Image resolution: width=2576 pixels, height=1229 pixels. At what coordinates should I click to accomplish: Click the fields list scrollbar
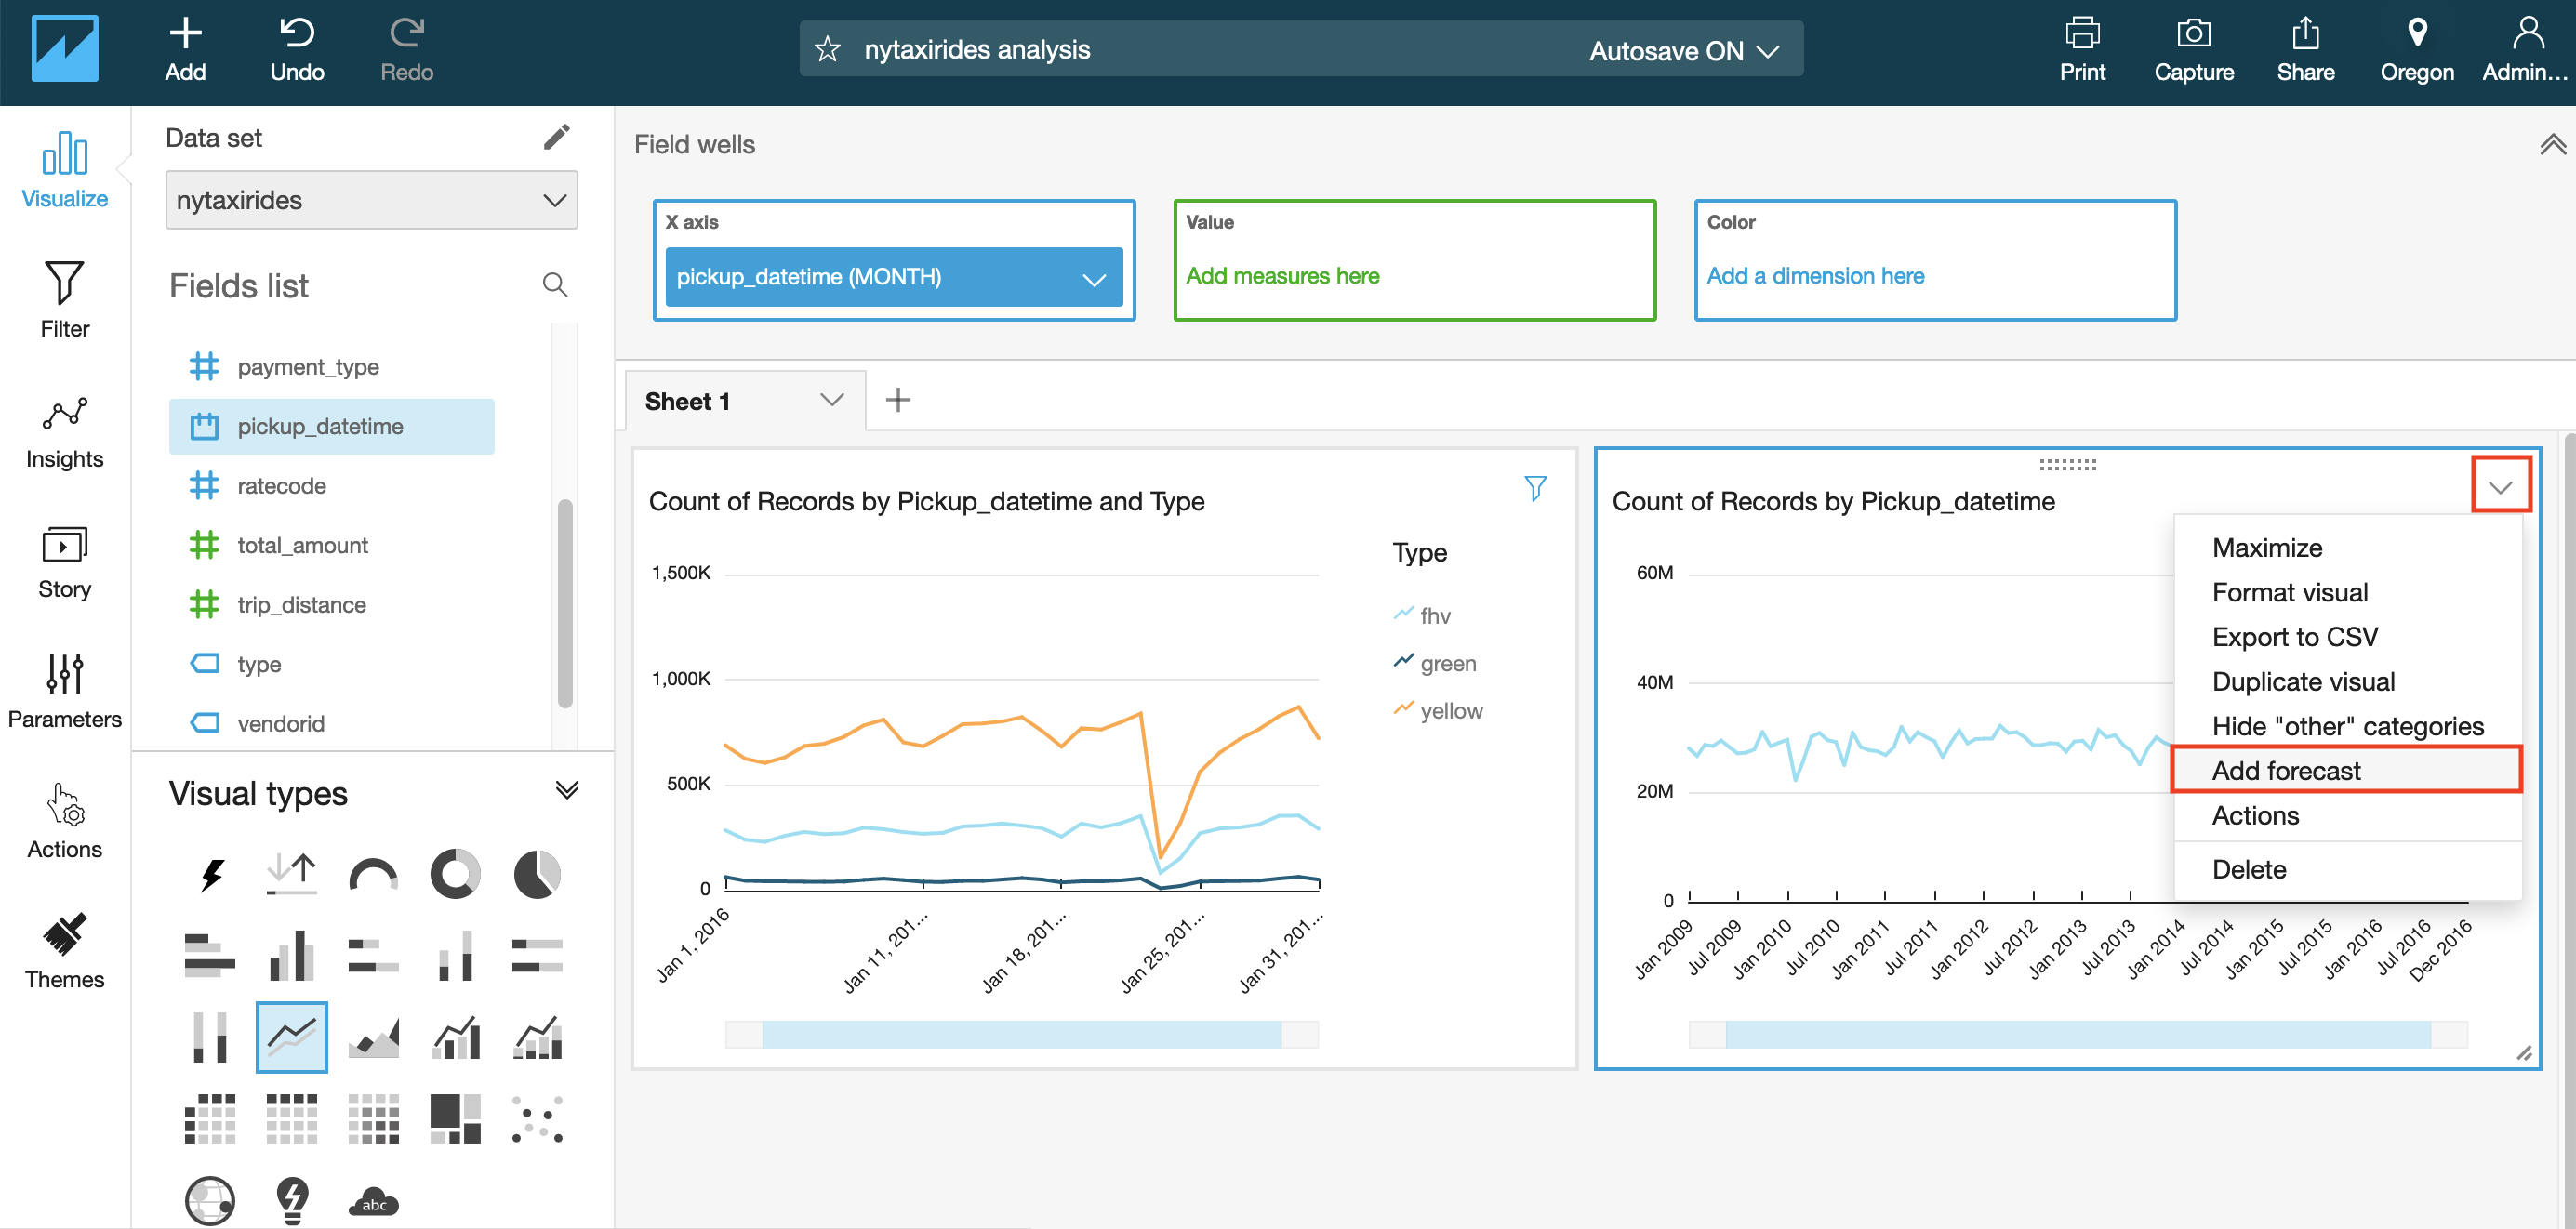[565, 603]
